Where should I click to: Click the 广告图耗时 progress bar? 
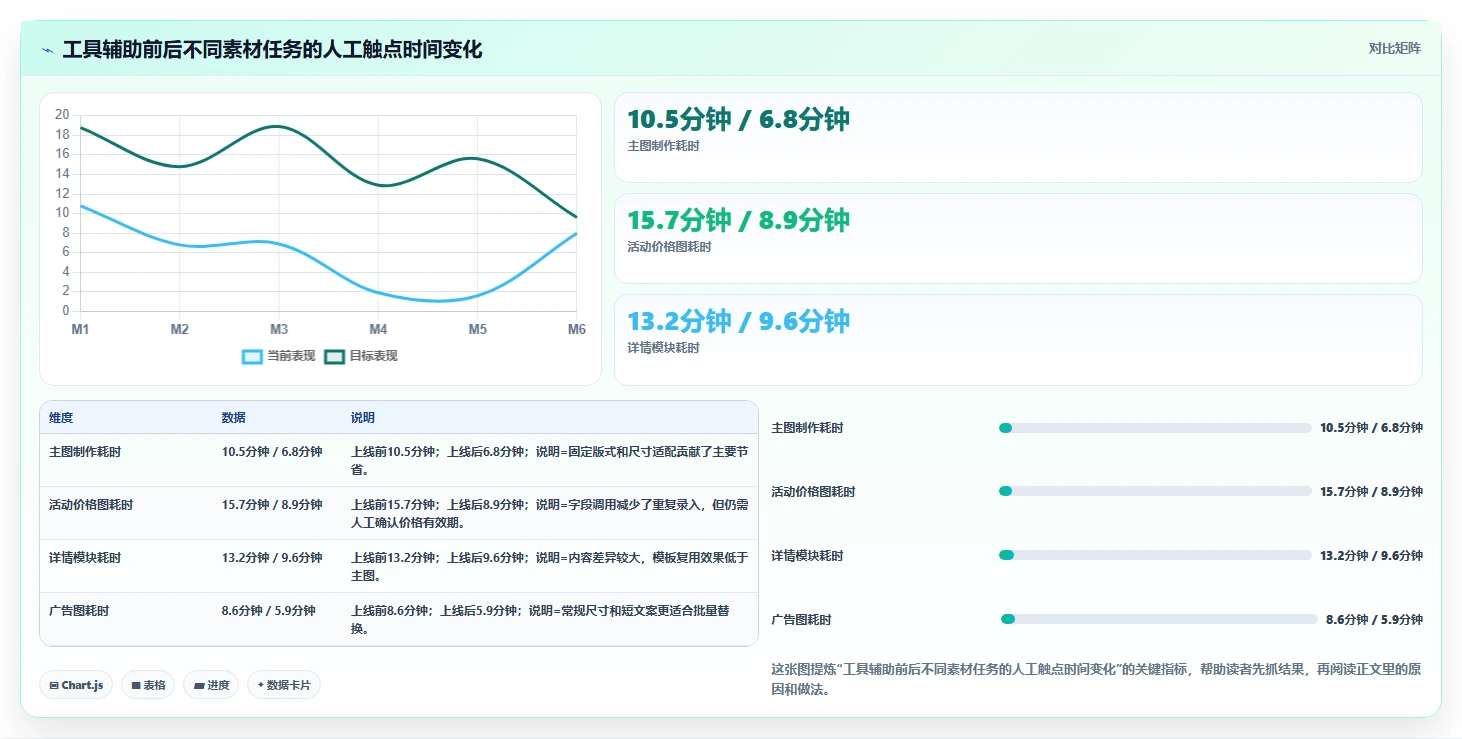coord(1159,619)
